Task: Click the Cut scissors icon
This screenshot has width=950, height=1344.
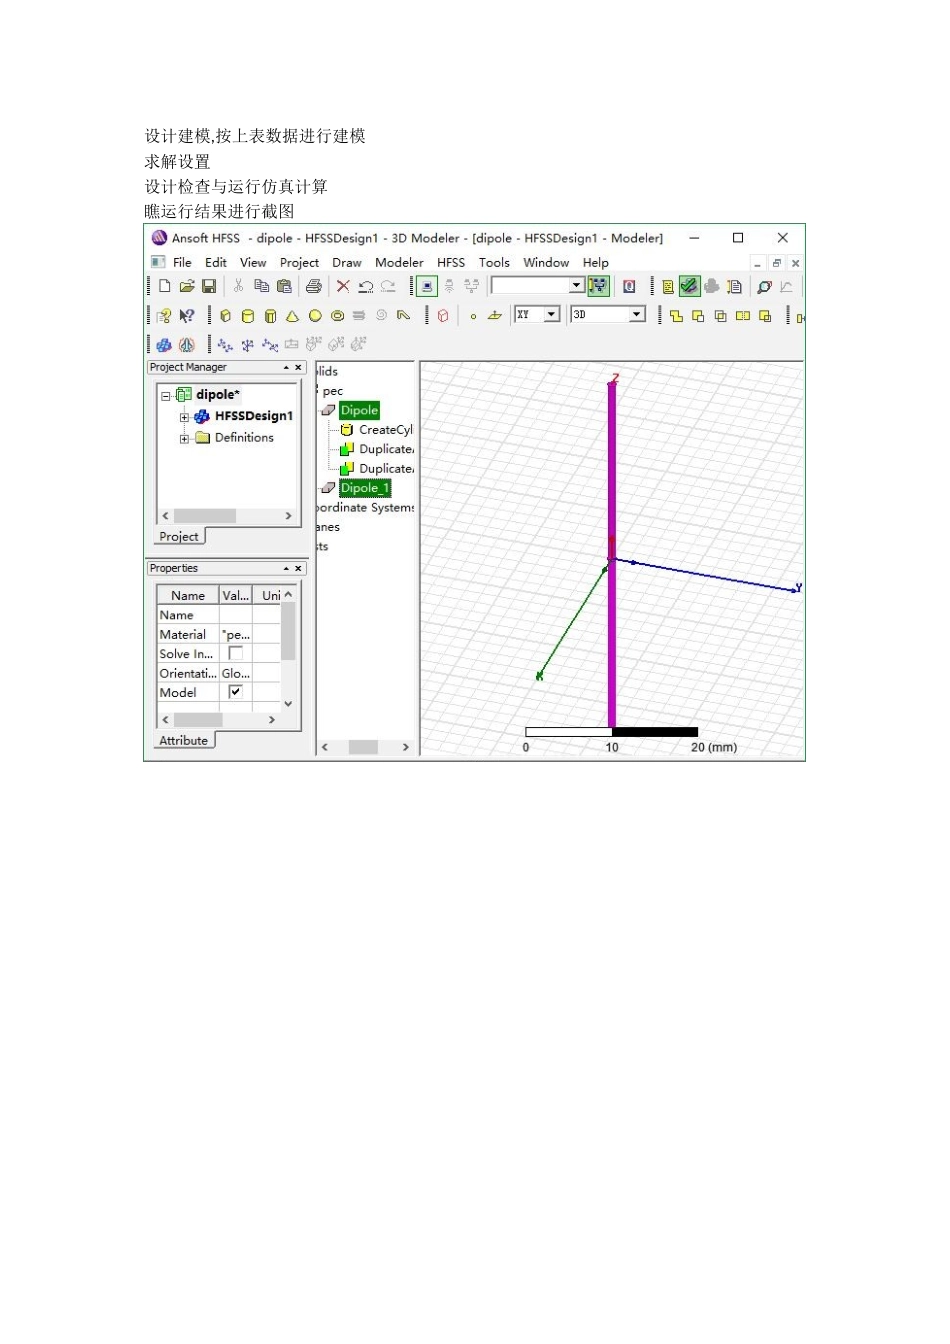Action: [x=238, y=286]
